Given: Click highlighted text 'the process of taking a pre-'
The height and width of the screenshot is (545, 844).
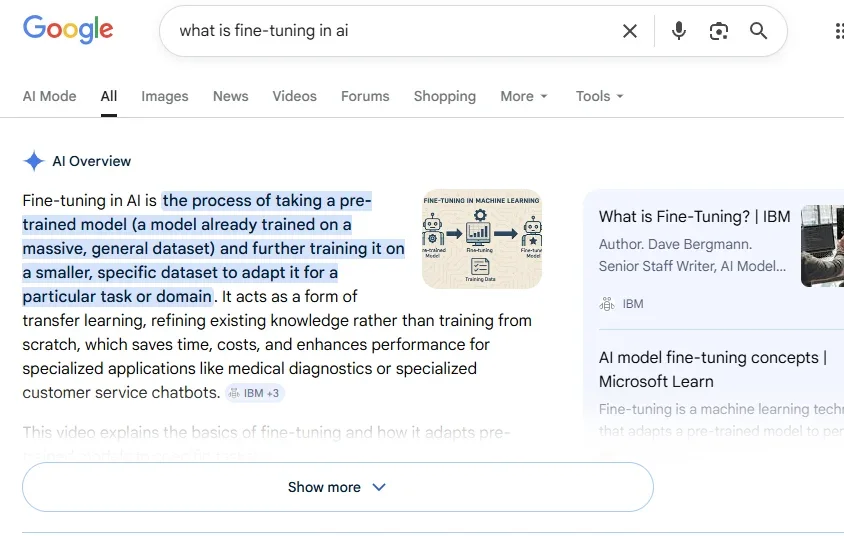Looking at the screenshot, I should click(x=267, y=201).
